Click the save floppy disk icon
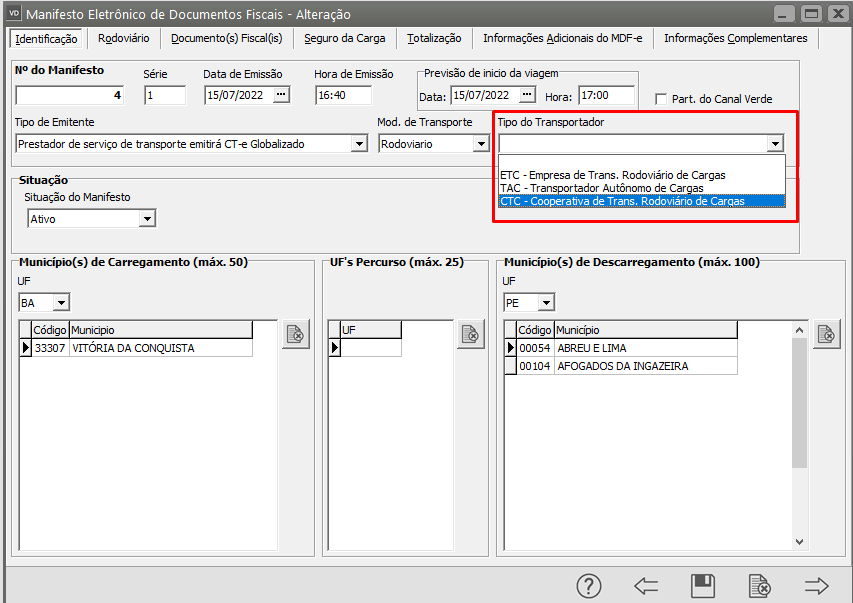Screen dimensions: 853x603 [703, 586]
